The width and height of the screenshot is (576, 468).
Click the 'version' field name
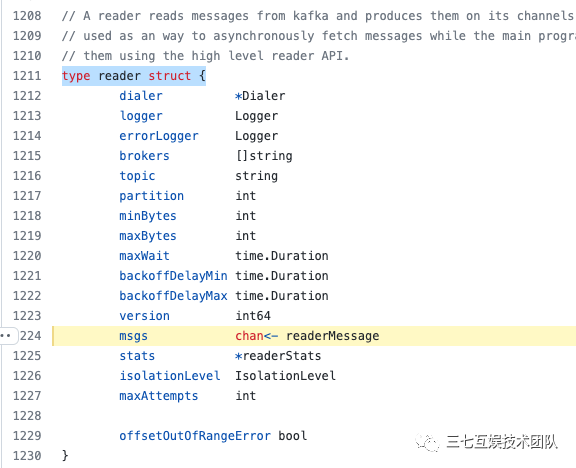144,316
